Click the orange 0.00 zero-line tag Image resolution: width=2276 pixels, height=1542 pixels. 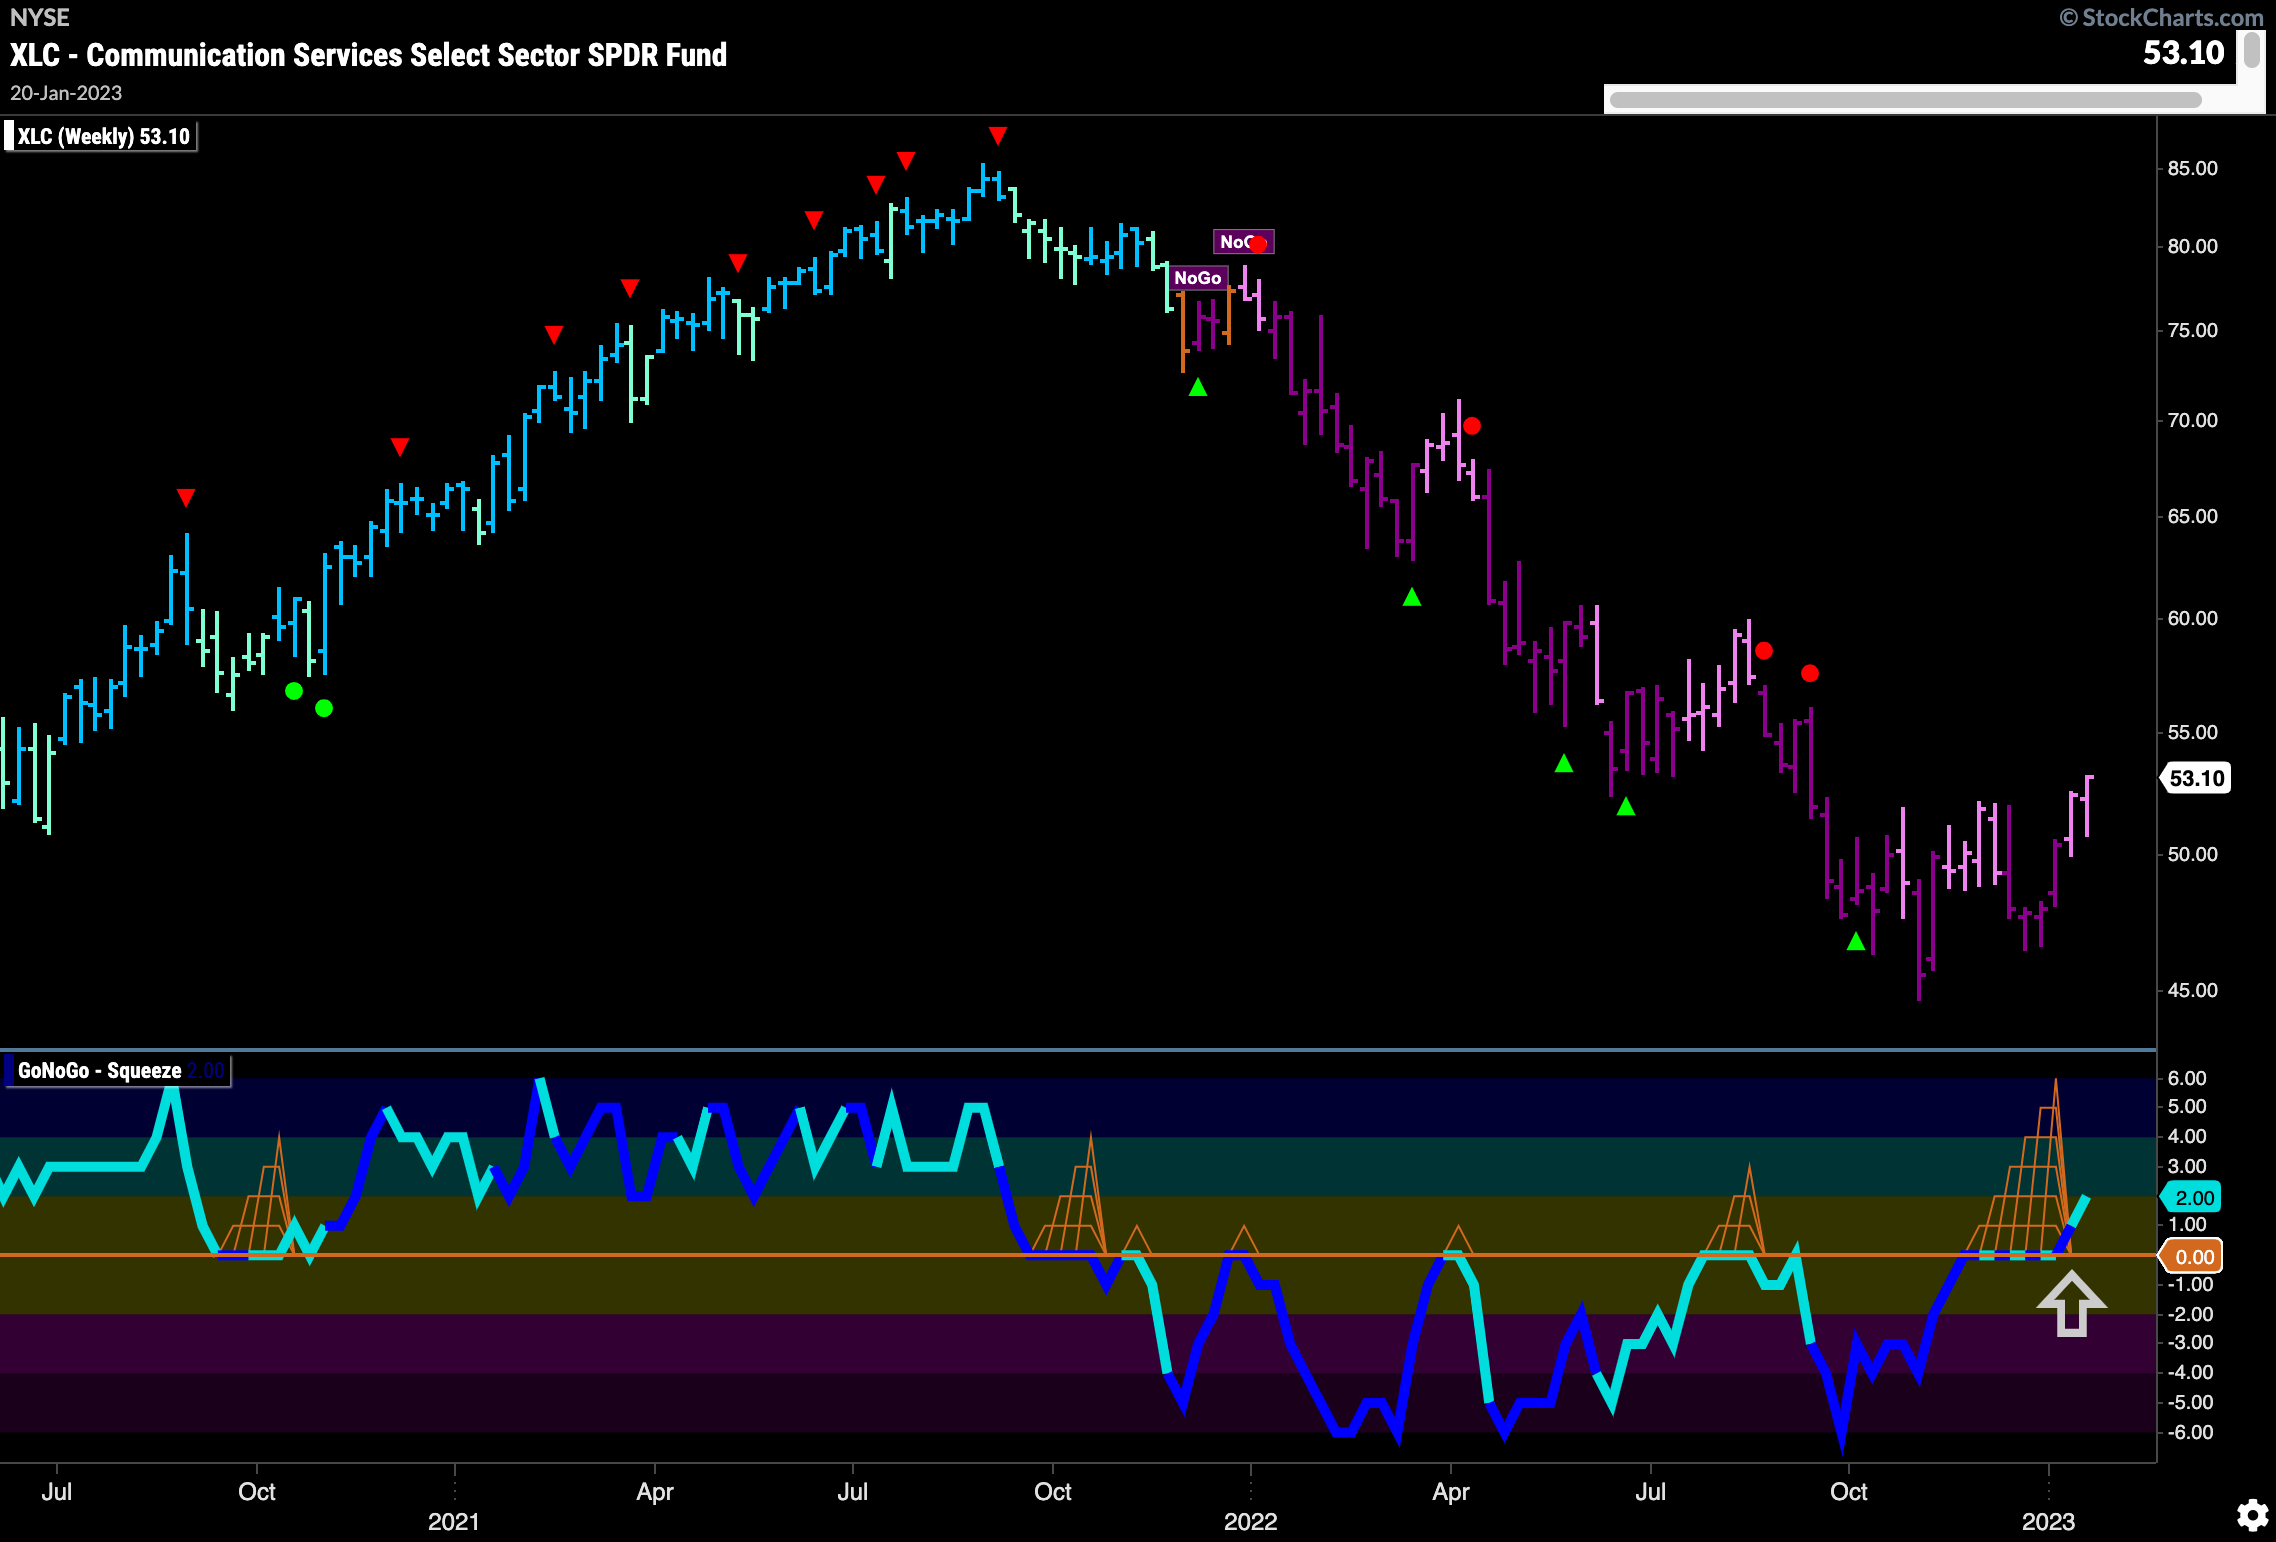coord(2193,1257)
